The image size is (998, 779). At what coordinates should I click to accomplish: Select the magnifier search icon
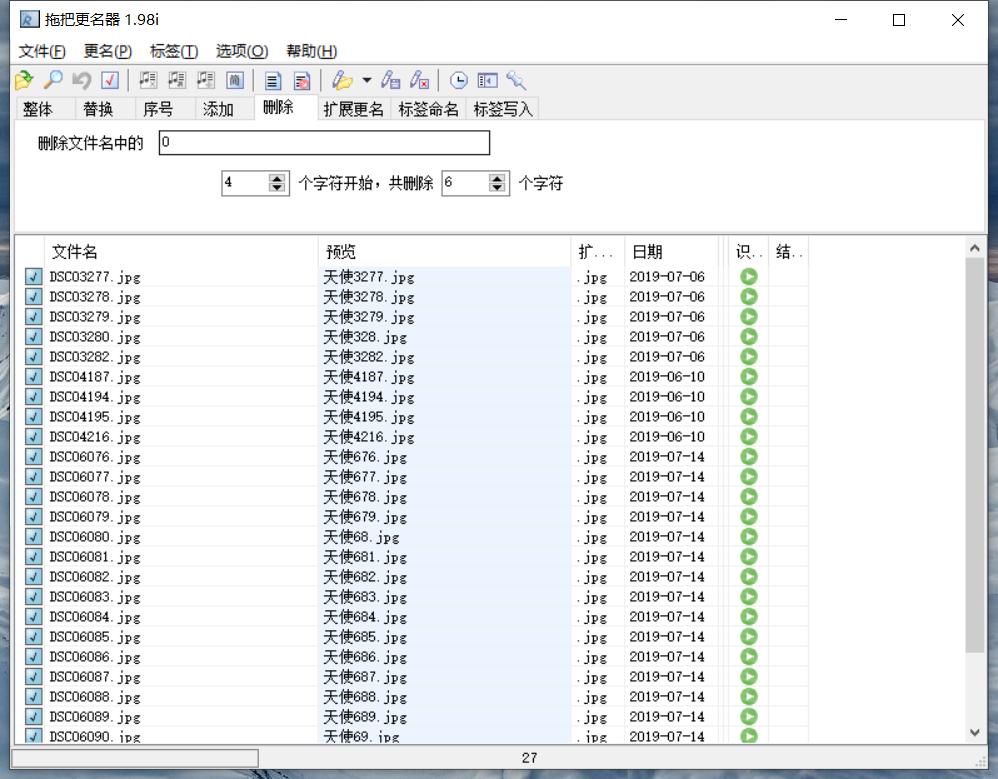[x=53, y=80]
